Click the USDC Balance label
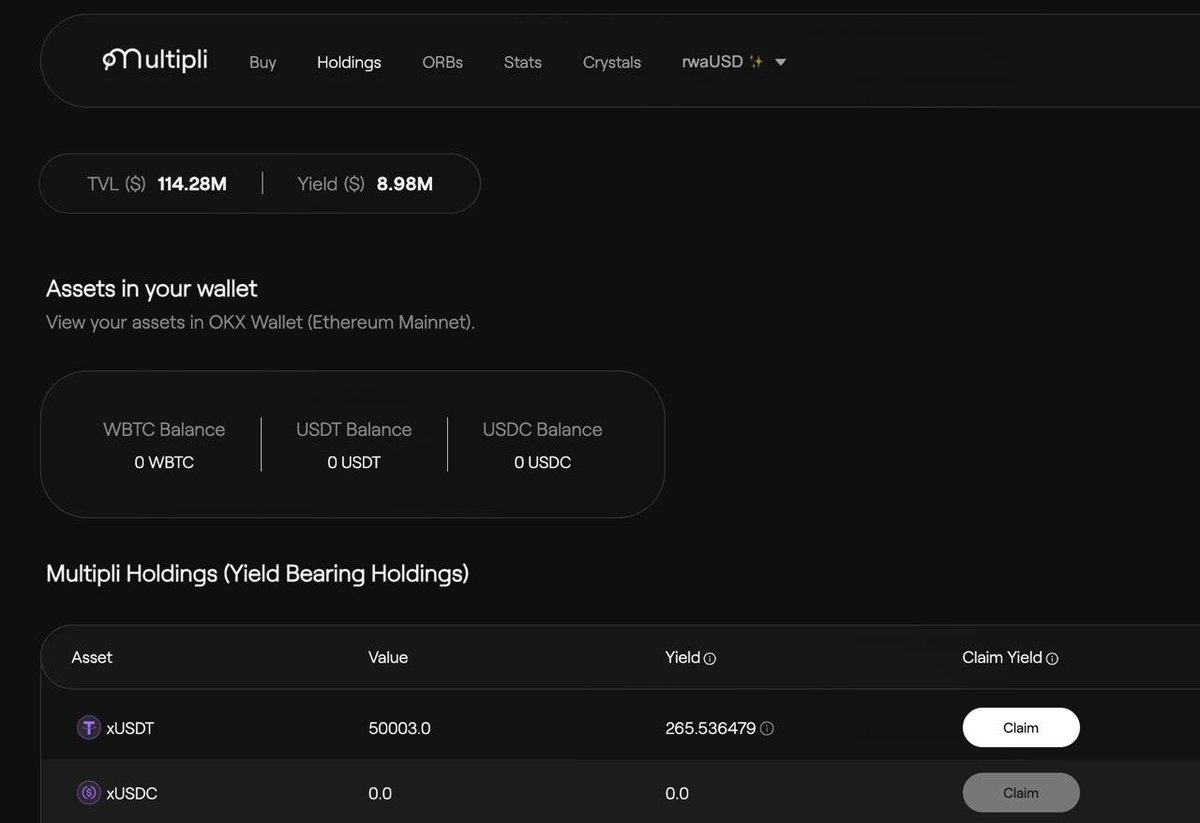The height and width of the screenshot is (823, 1200). [x=543, y=429]
